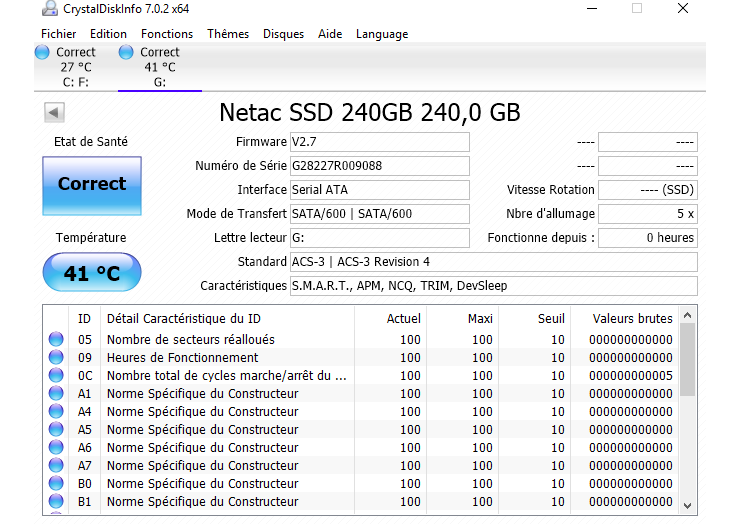Click the transfer mode field SATA/600 | SATA/600
740x524 pixels.
tap(379, 214)
